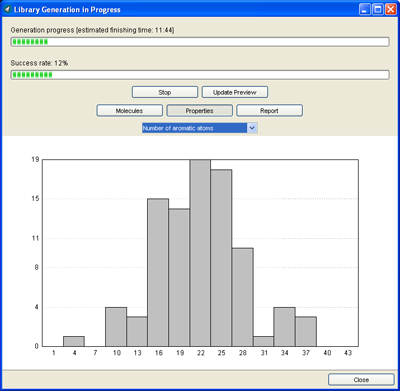Click the 'Library Generation in Progress' title text

coord(67,10)
